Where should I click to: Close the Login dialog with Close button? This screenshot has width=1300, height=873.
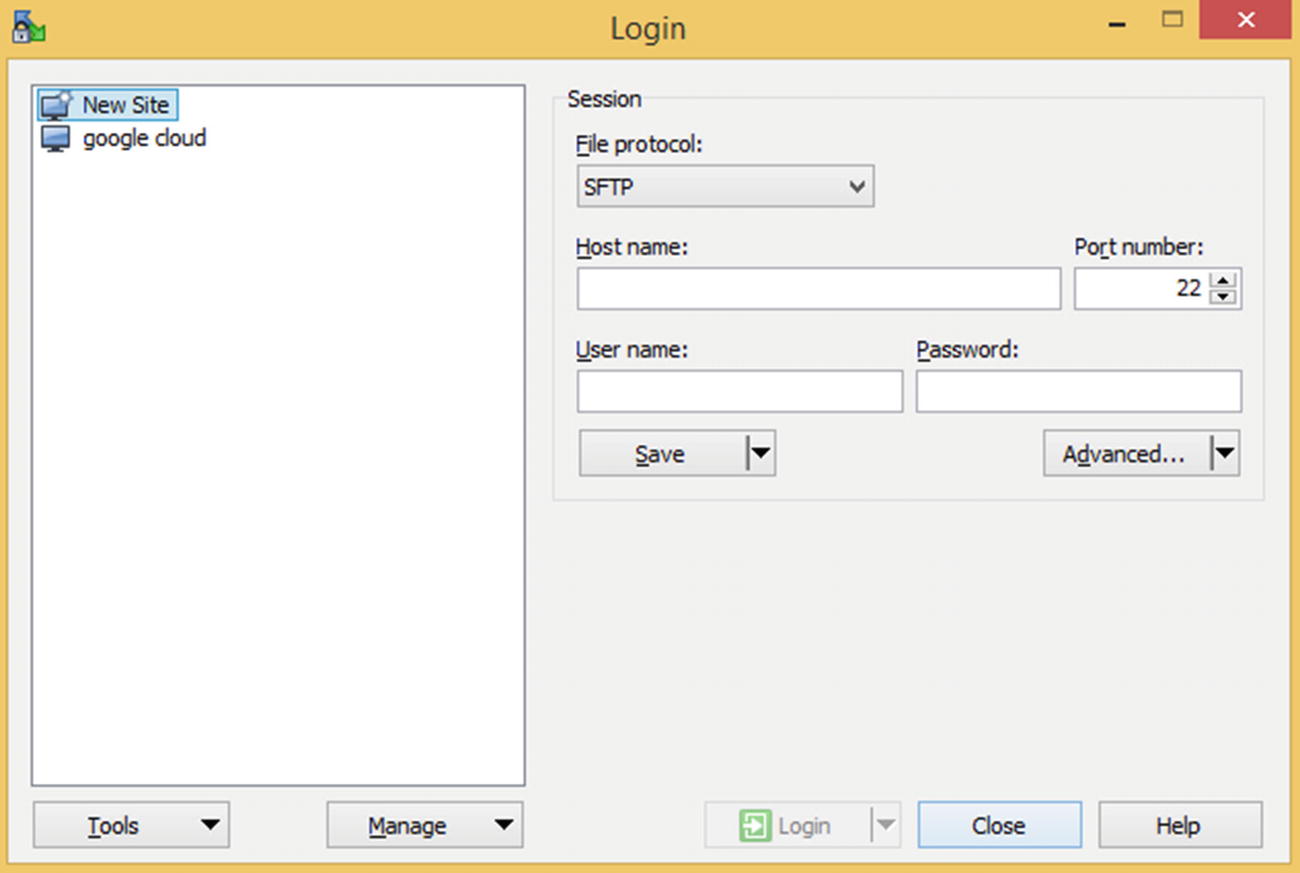click(x=999, y=825)
